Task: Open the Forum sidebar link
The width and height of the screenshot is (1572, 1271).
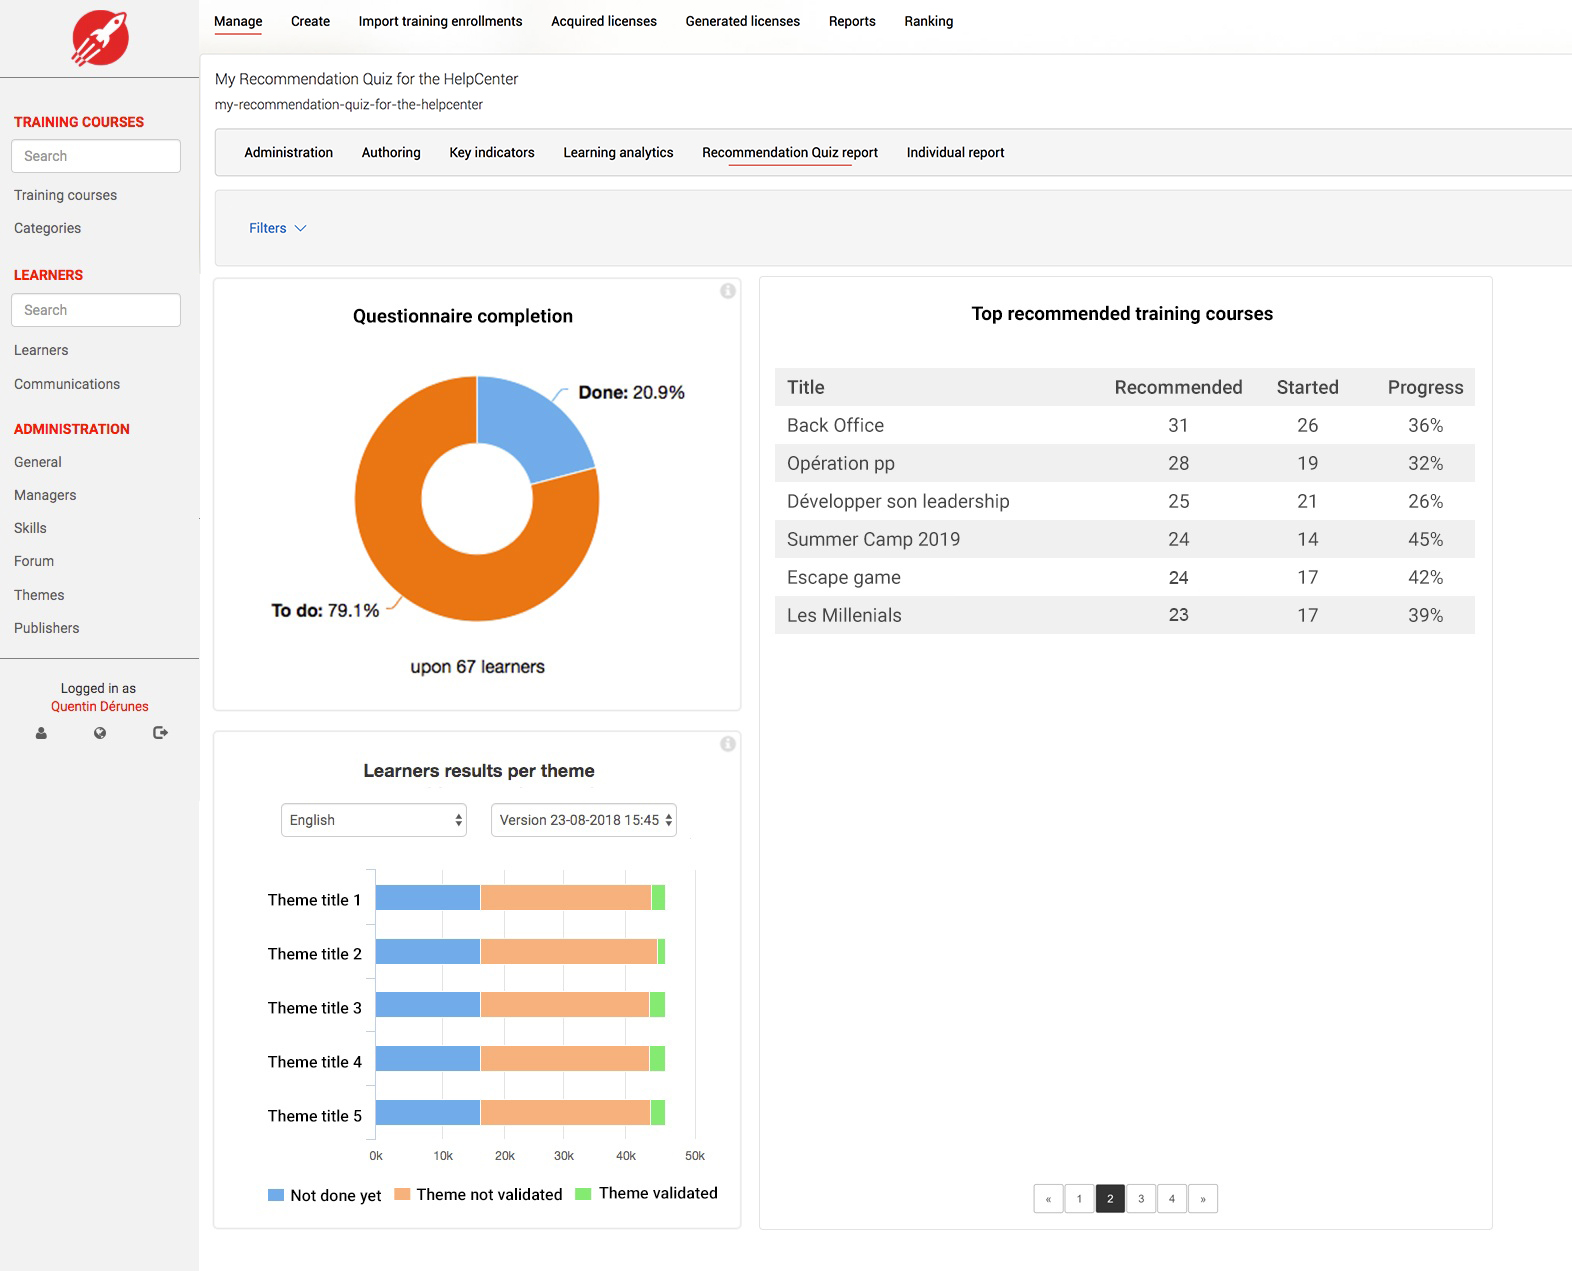Action: point(34,561)
